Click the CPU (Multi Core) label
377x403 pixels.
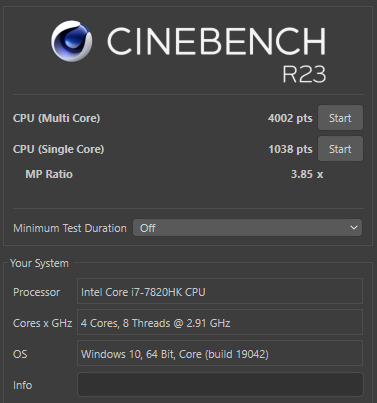(x=56, y=118)
